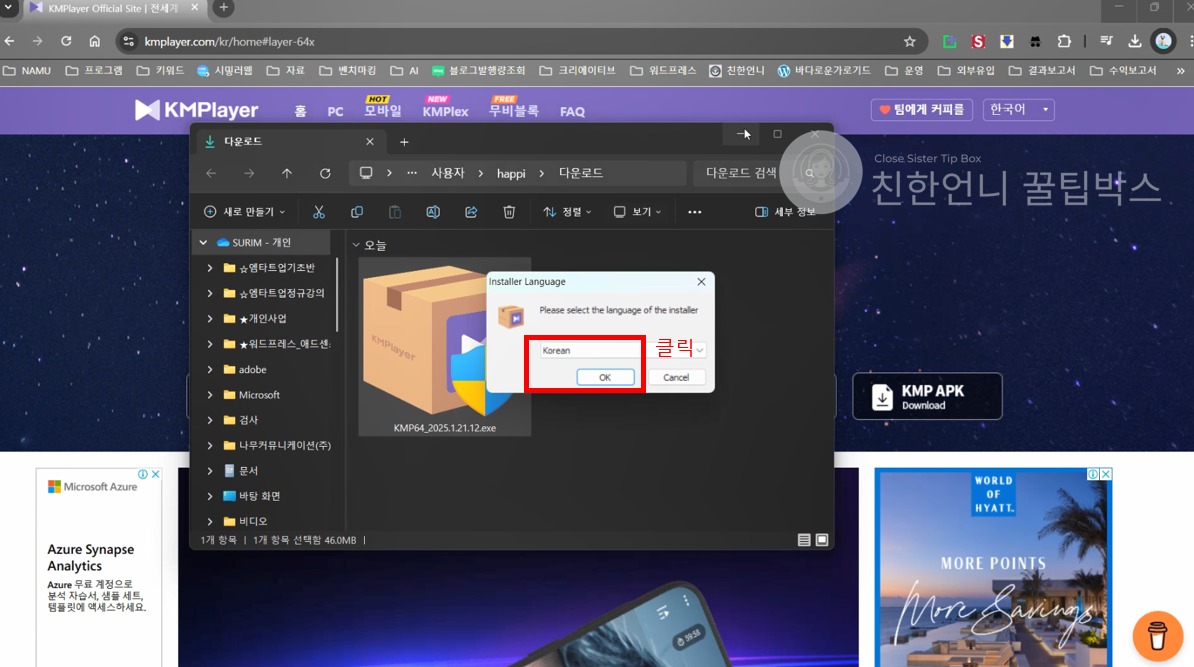
Task: Click the KMP APK Download button
Action: (x=927, y=396)
